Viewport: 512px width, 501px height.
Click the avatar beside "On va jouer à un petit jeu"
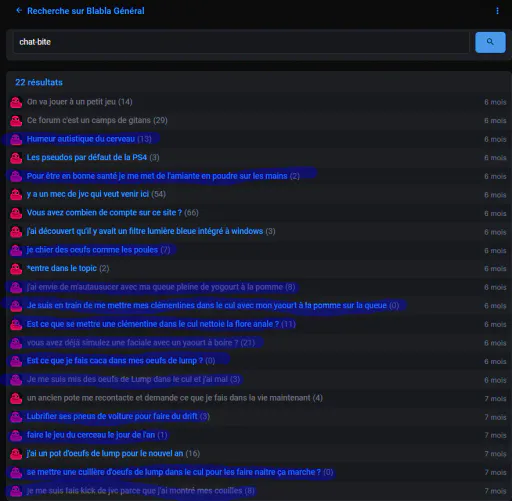(x=16, y=102)
